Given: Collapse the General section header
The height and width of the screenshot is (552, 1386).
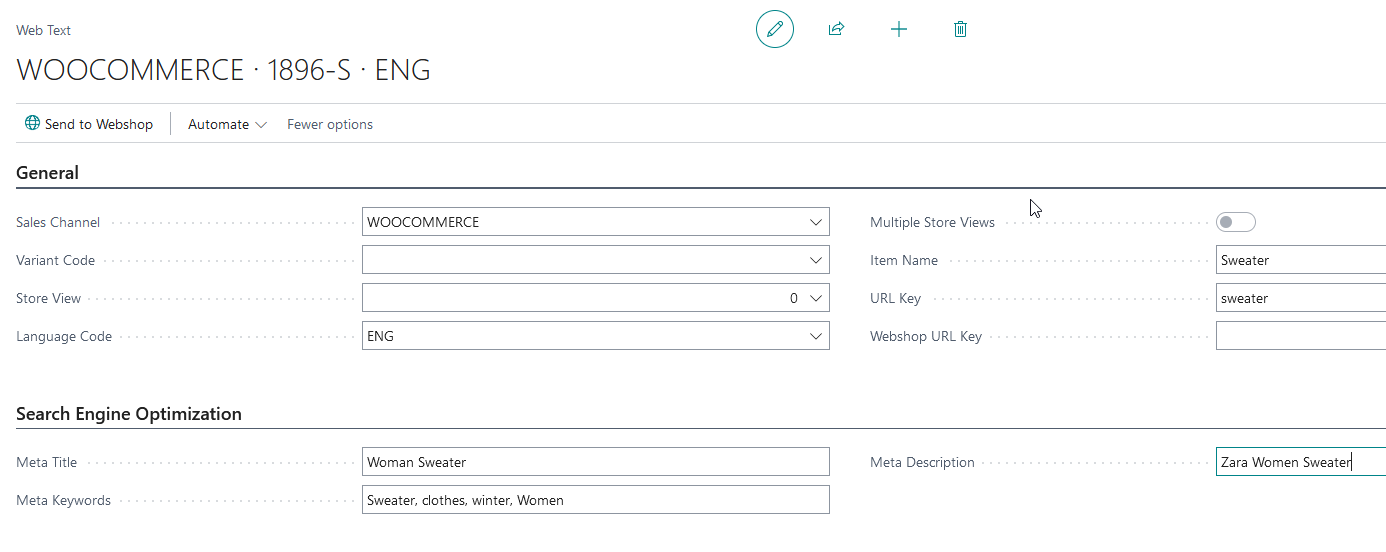Looking at the screenshot, I should 47,173.
